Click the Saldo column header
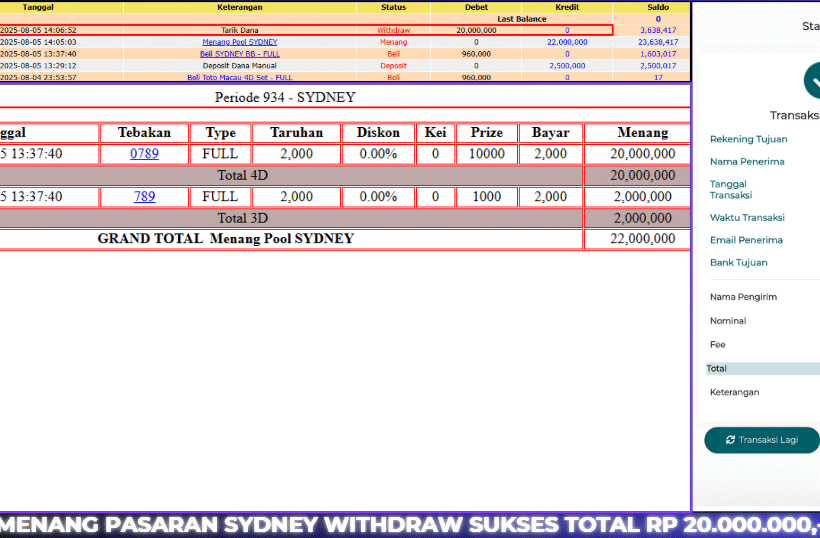The image size is (820, 538). (657, 7)
